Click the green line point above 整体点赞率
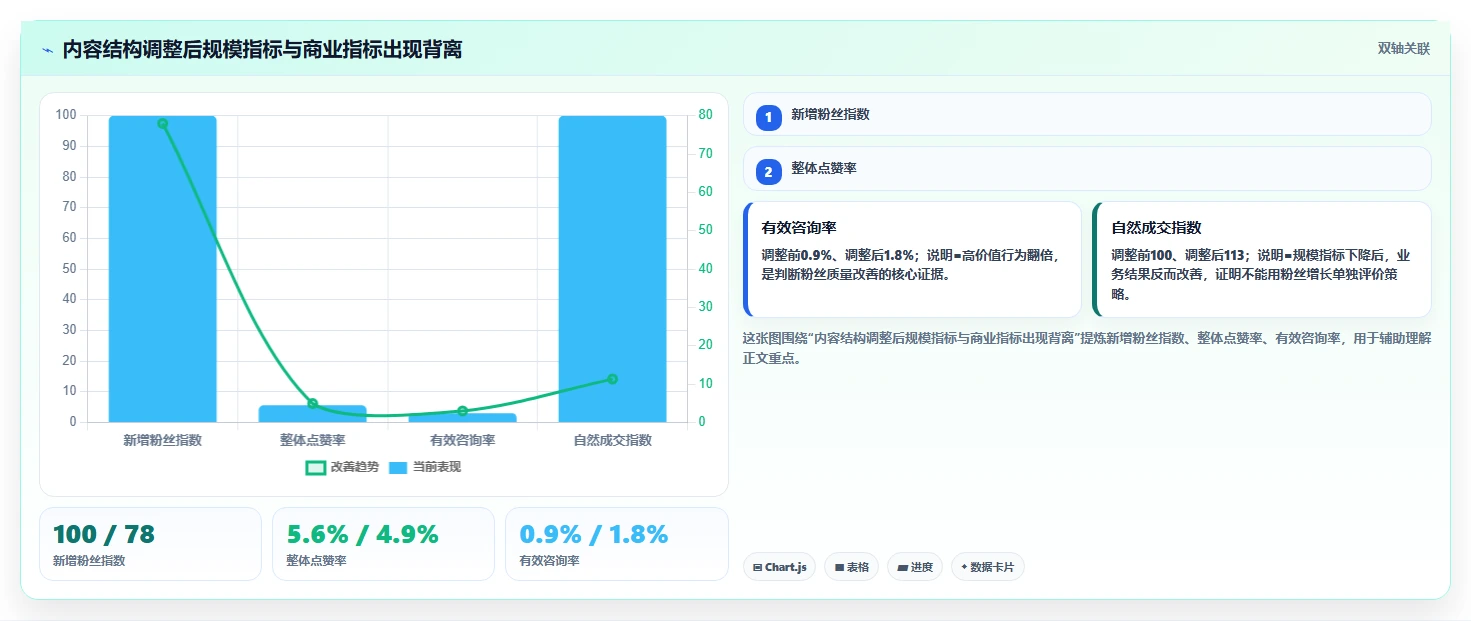This screenshot has width=1471, height=621. (x=312, y=404)
